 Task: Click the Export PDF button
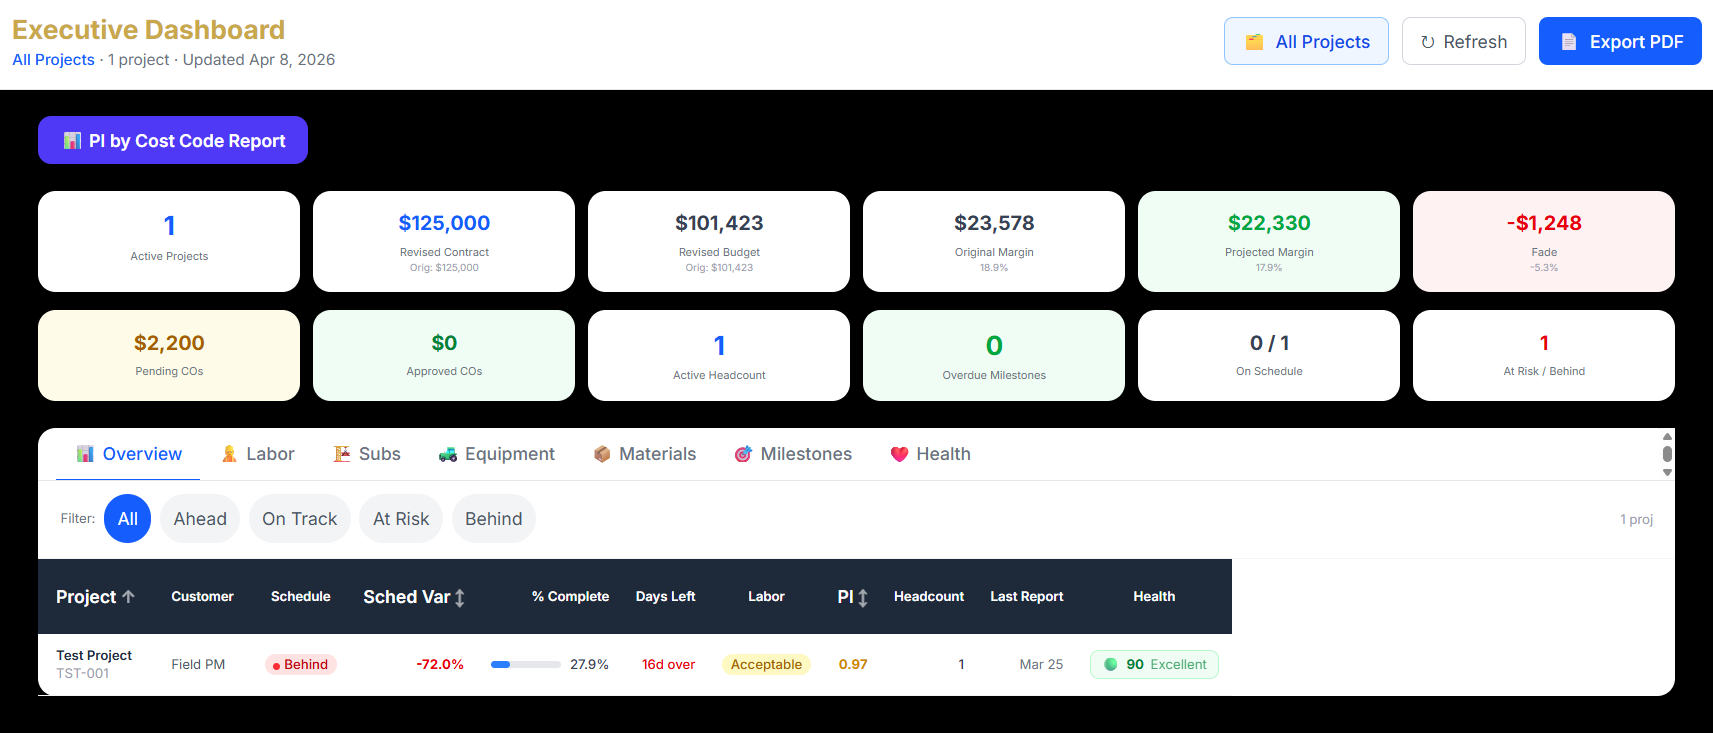click(1620, 41)
